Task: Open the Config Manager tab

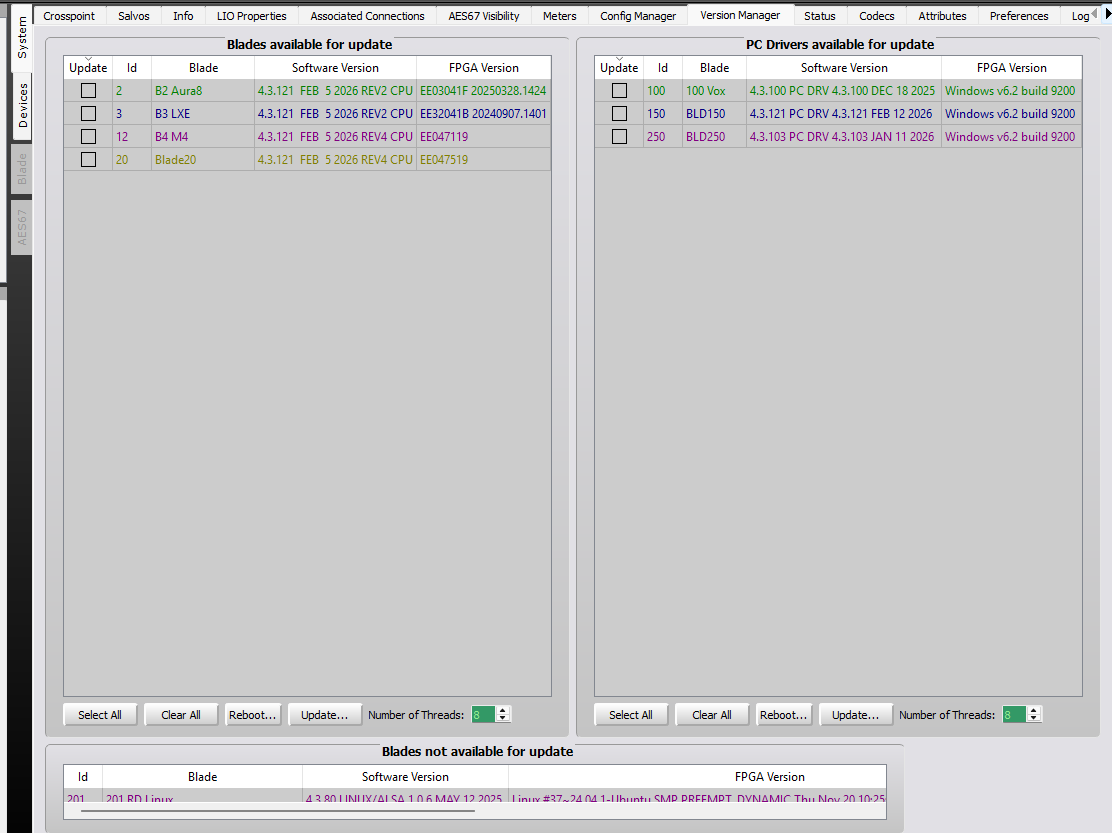Action: pyautogui.click(x=638, y=16)
